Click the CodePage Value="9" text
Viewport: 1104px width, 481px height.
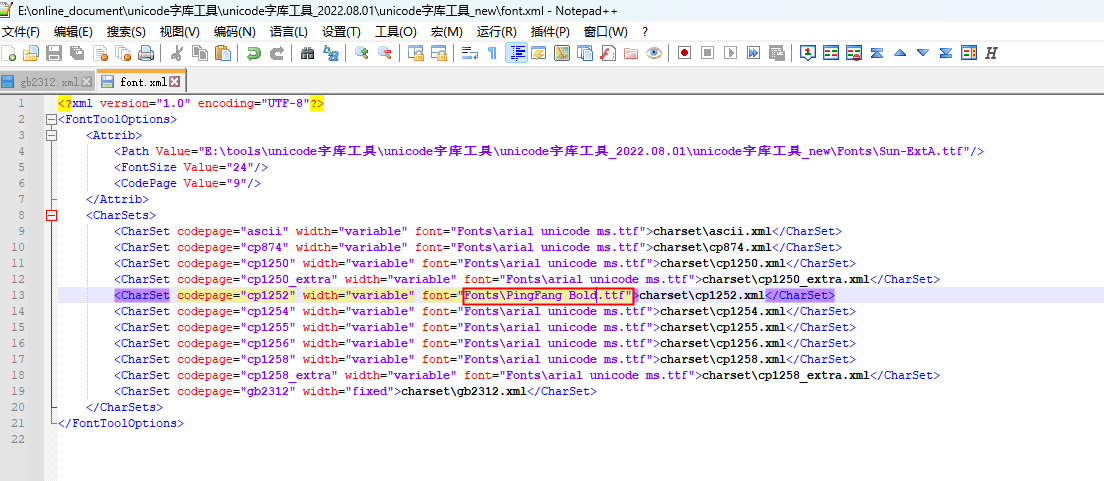(x=187, y=183)
